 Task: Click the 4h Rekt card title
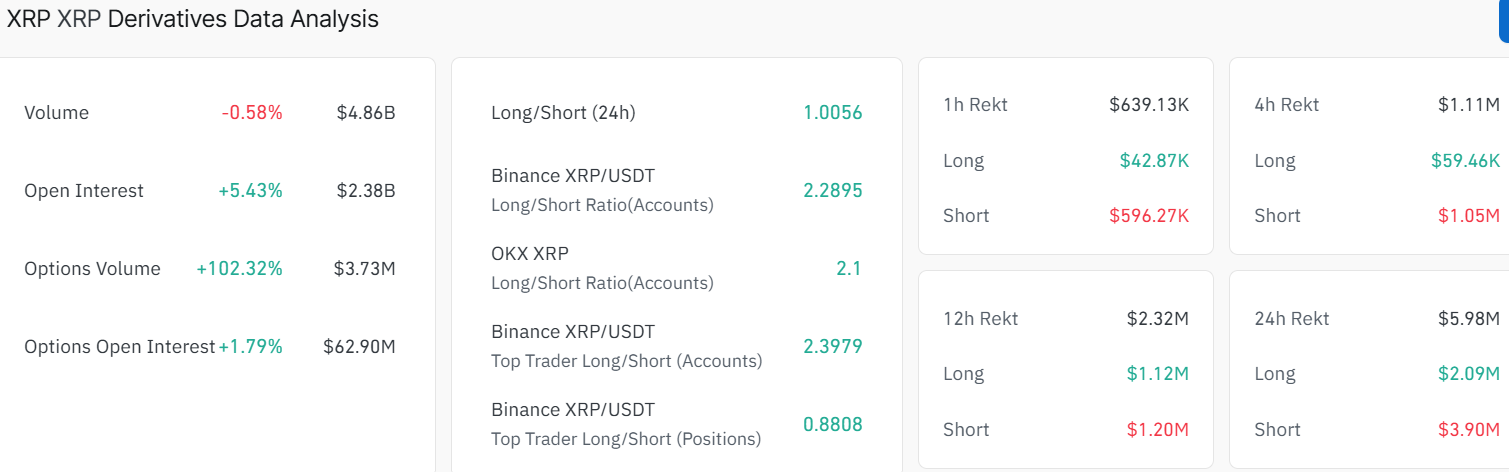(x=1287, y=105)
